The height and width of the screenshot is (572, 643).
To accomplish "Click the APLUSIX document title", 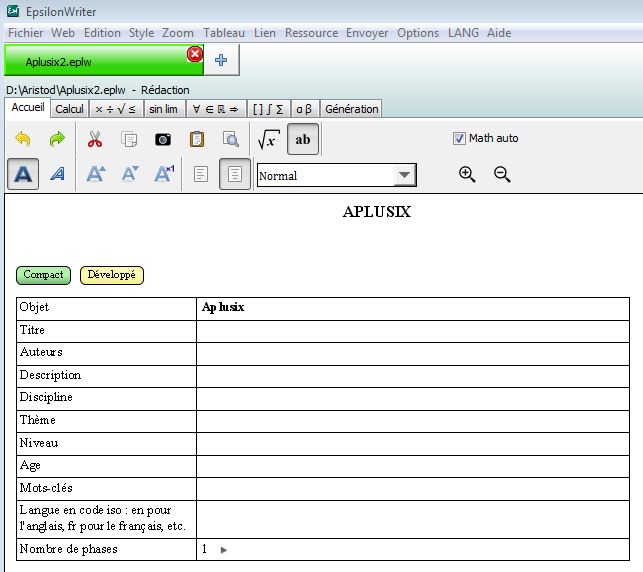I will point(376,212).
